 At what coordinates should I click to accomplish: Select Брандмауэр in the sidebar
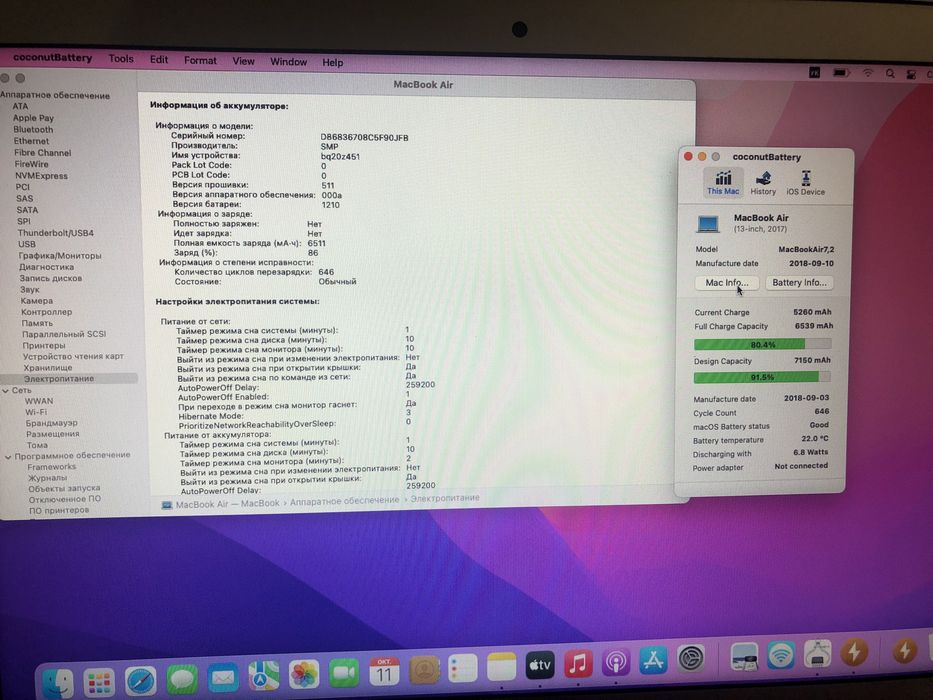(52, 423)
